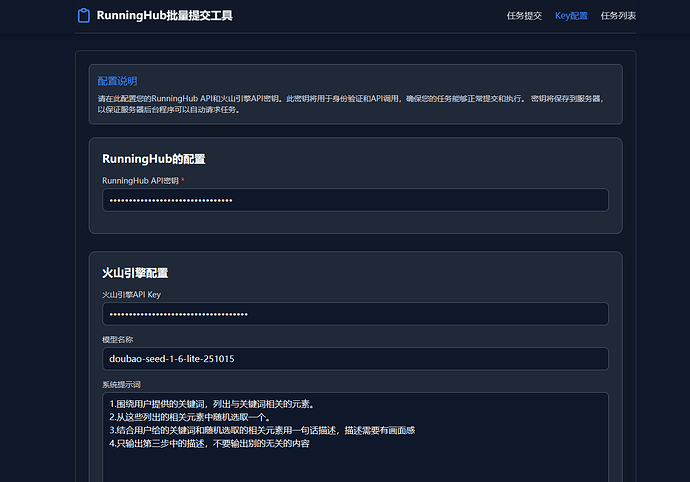Click inside the 系统提示词 textarea

tap(356, 437)
